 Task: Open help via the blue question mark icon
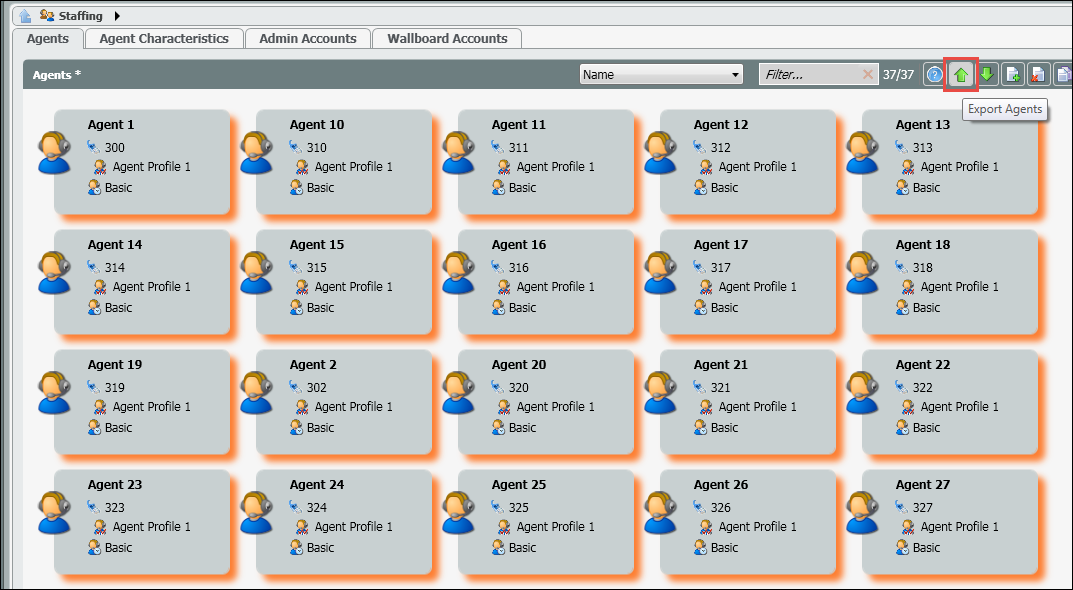934,75
